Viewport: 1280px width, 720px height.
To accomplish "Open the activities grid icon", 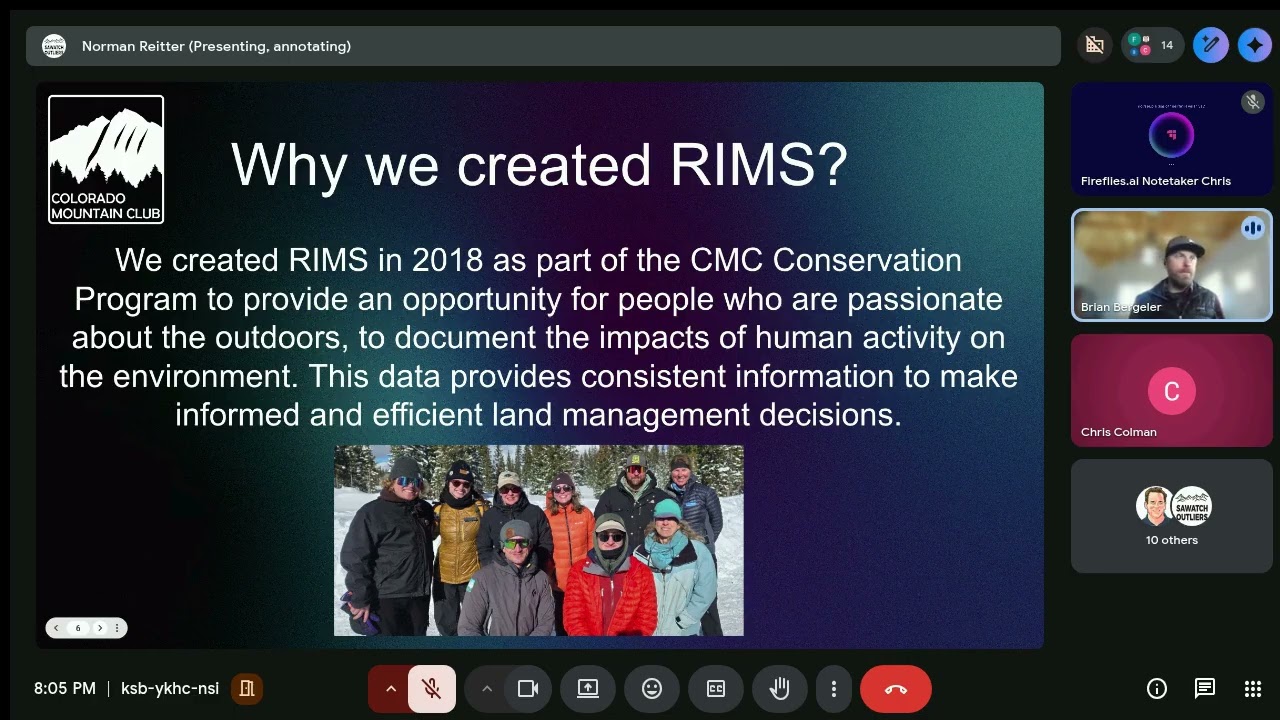I will (x=1253, y=688).
